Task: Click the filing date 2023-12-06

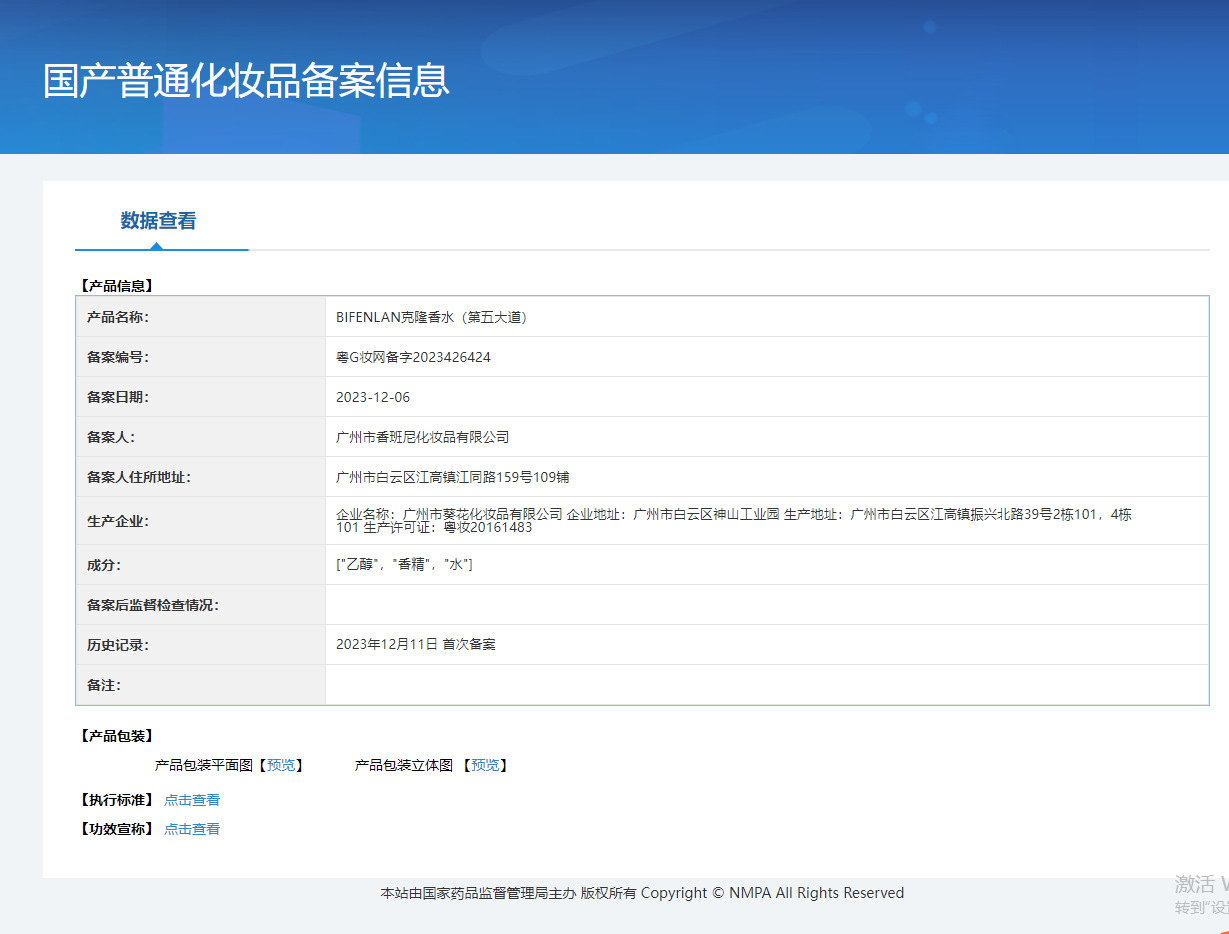Action: 373,397
